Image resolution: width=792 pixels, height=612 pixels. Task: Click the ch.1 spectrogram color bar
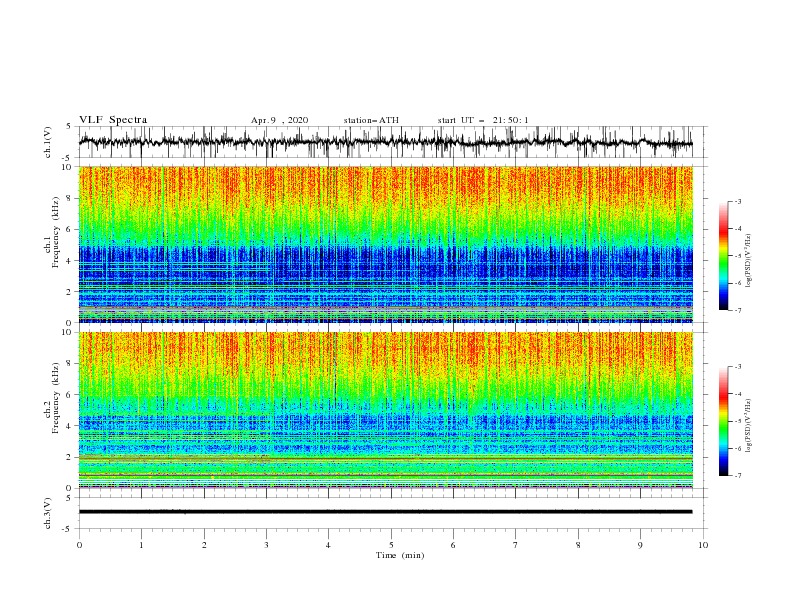click(723, 256)
